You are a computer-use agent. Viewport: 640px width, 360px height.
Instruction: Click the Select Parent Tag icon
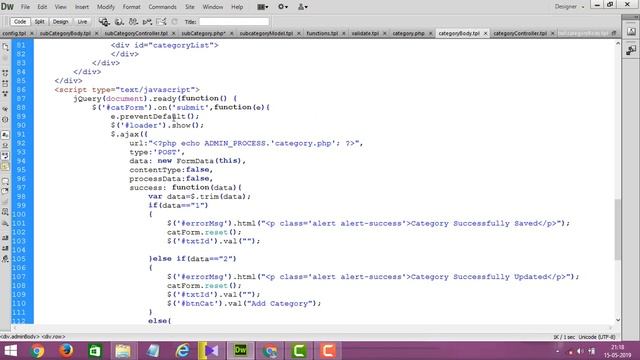pyautogui.click(x=5, y=109)
